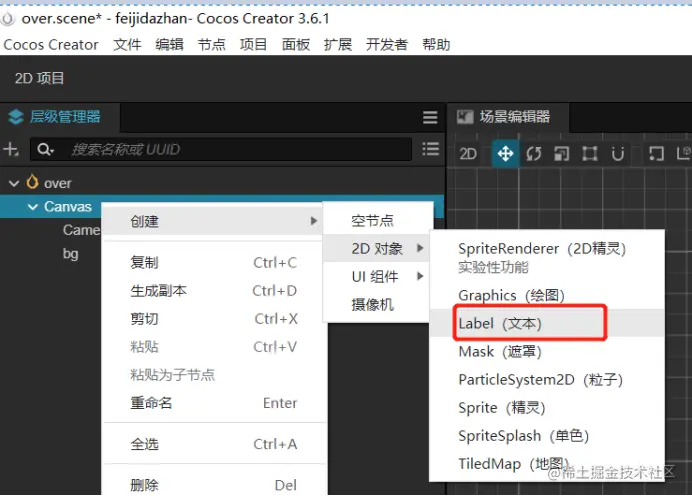Open the search filter magnifier dropdown

[45, 150]
